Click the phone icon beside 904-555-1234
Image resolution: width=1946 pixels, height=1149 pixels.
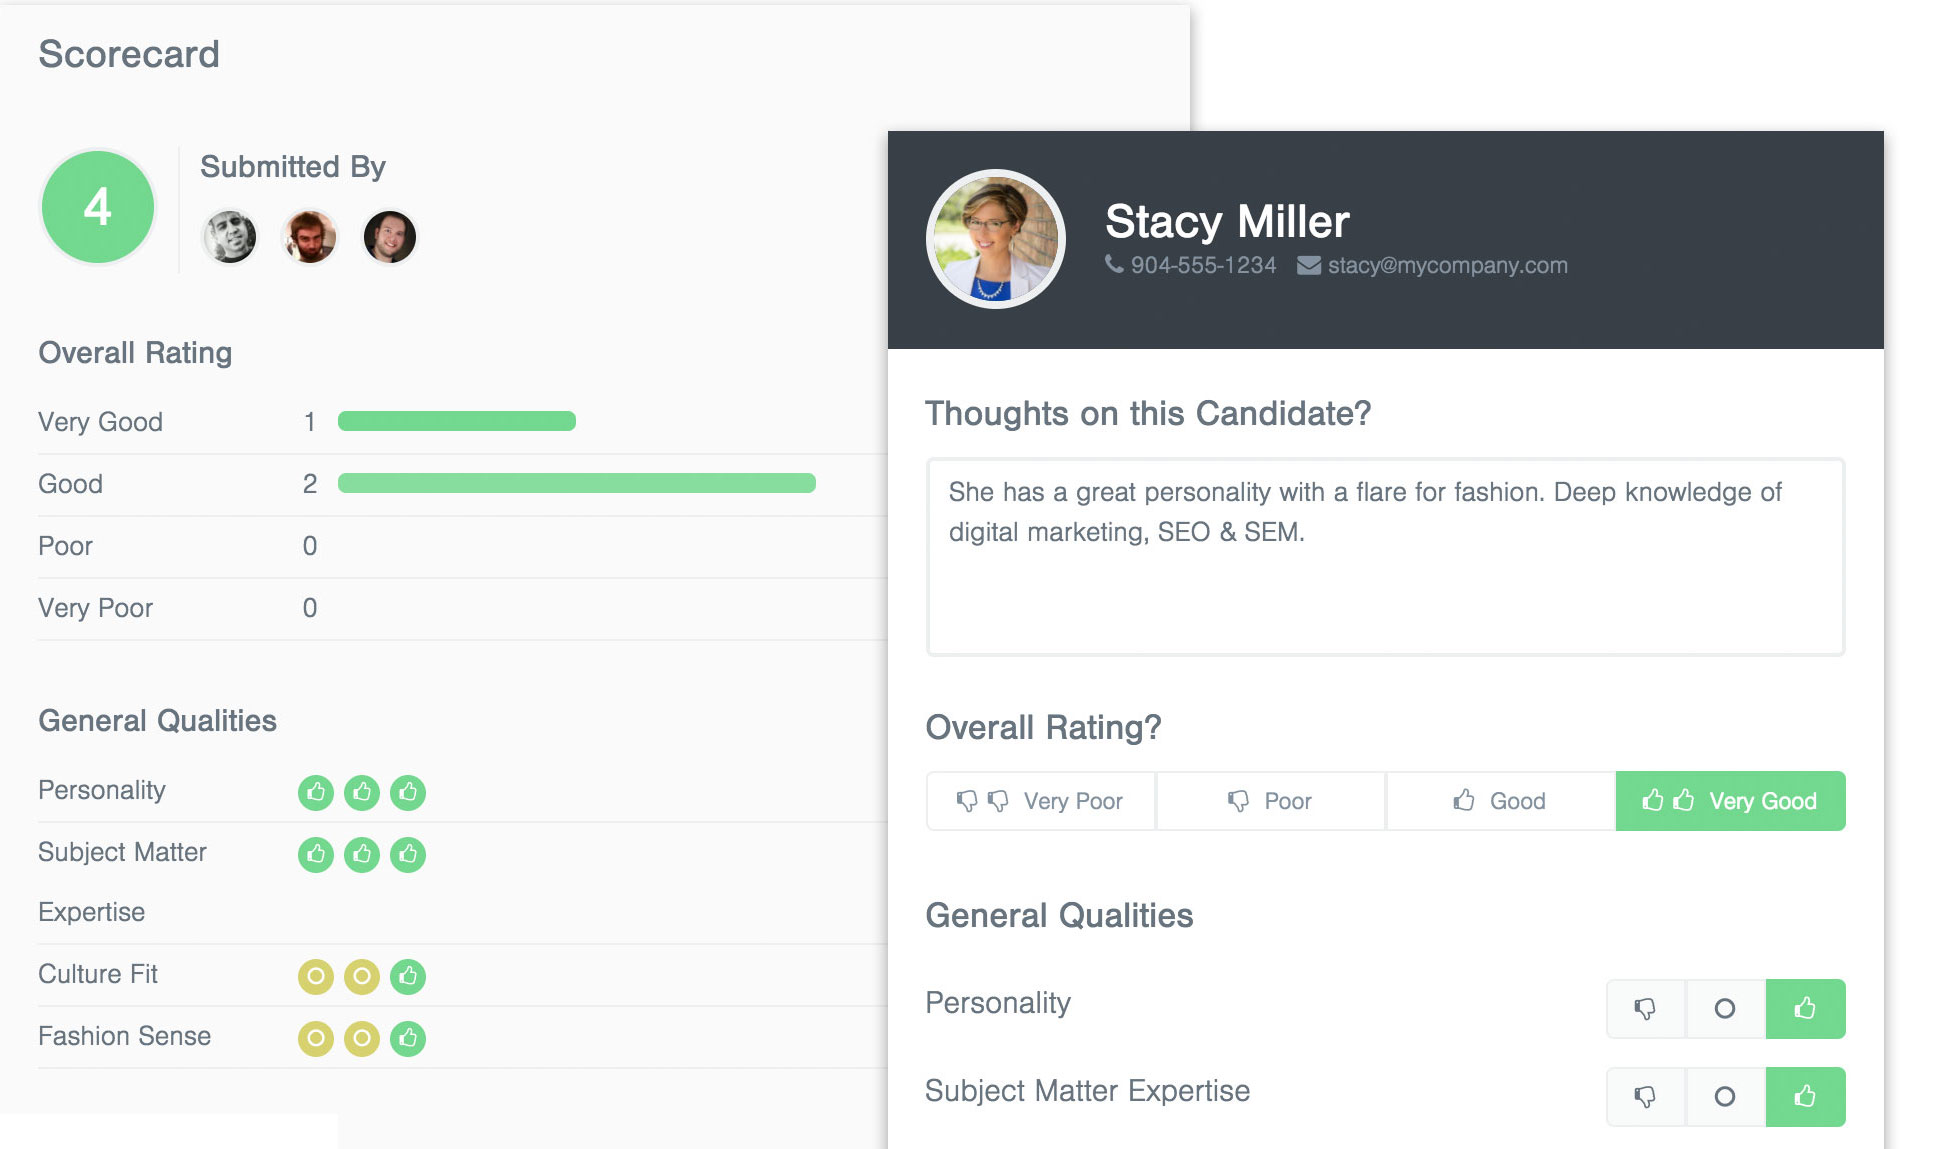[1114, 264]
